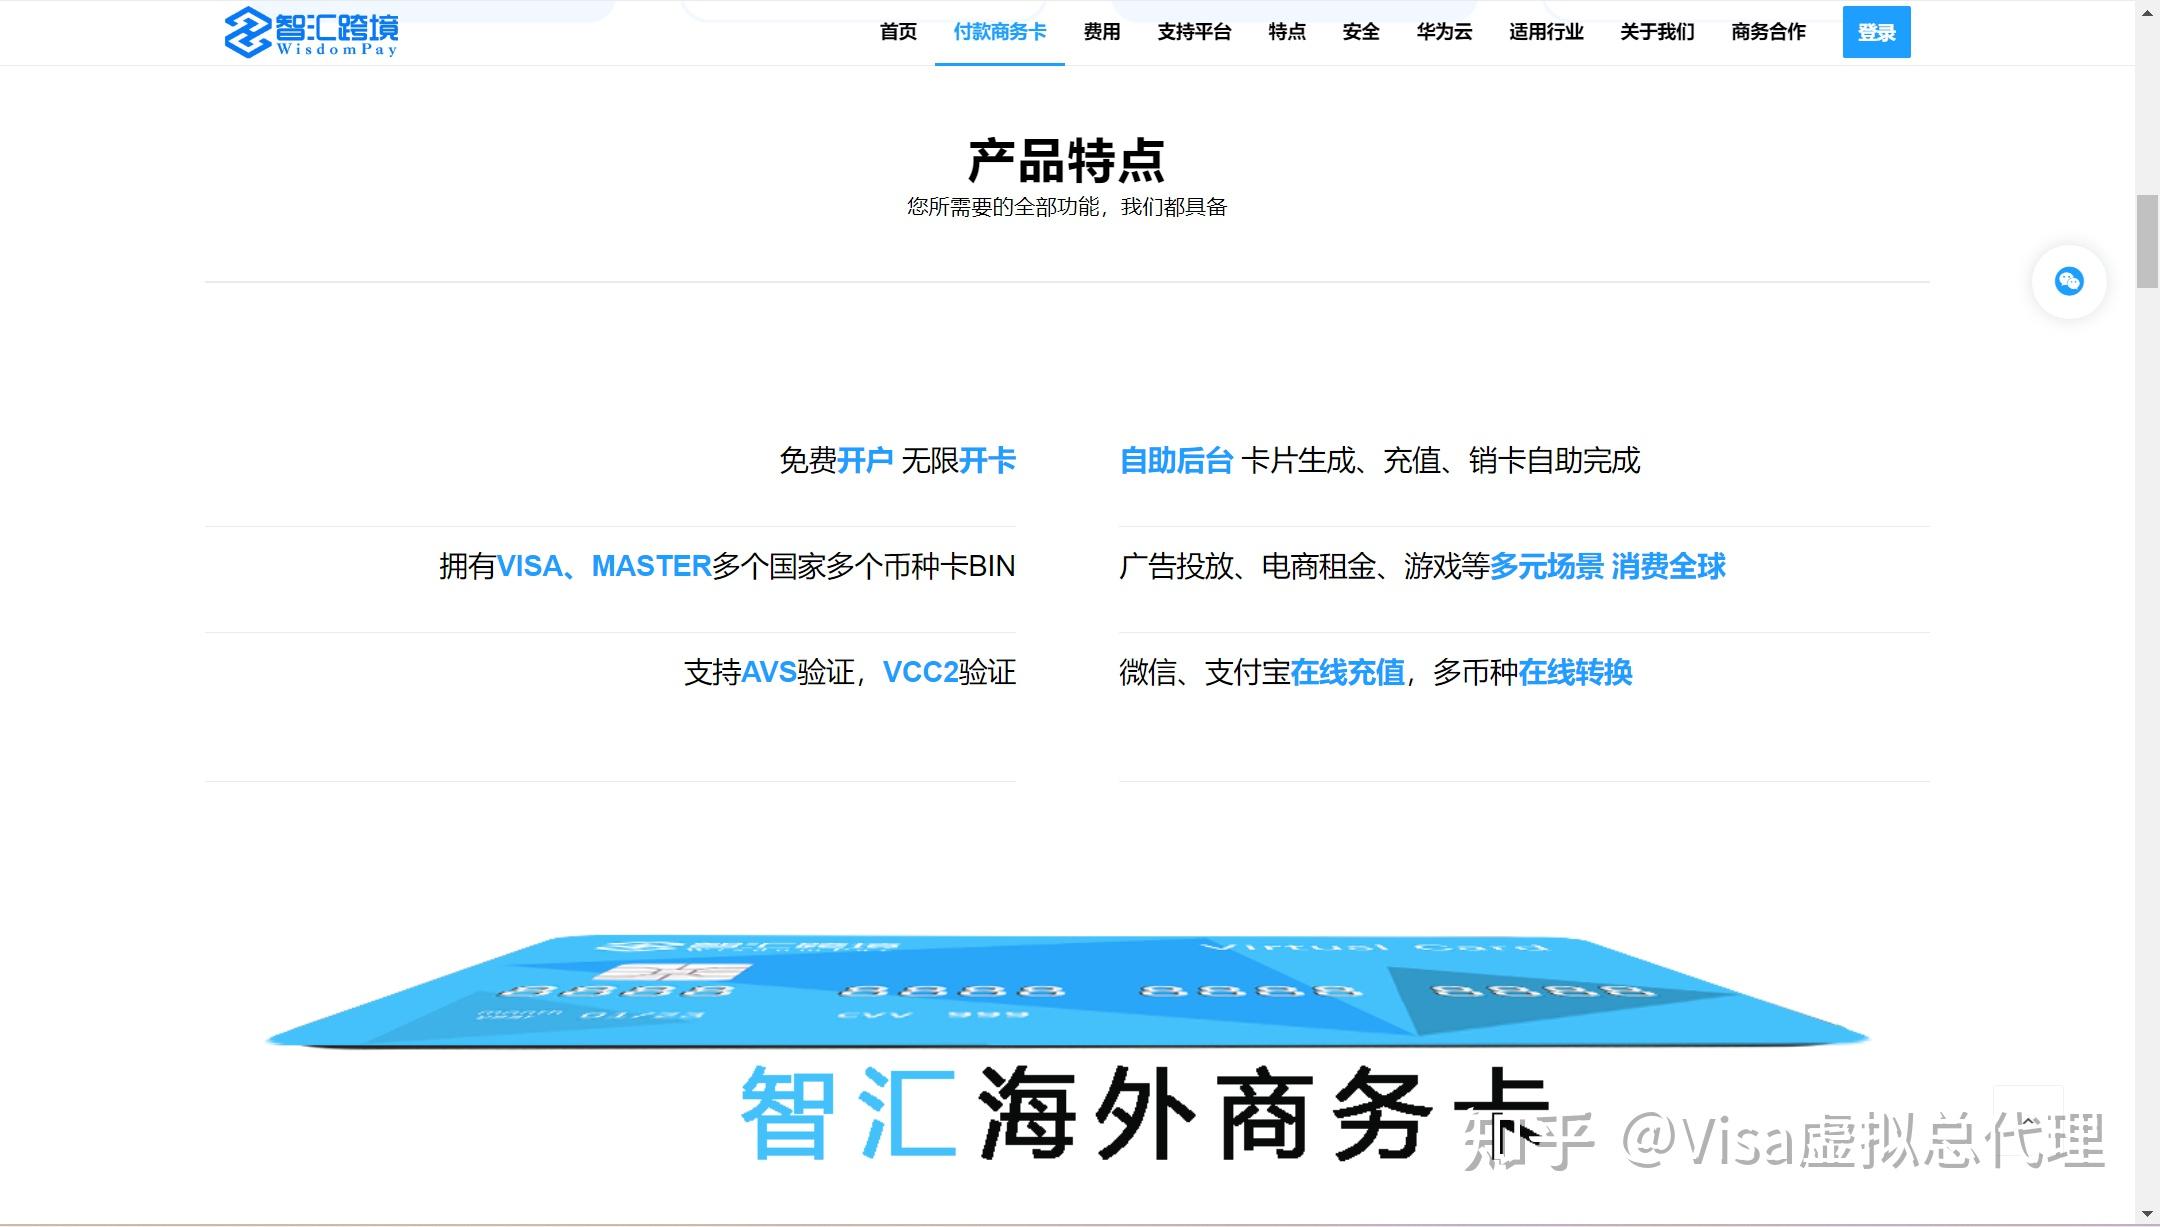Open the WeChat contact floating icon
The height and width of the screenshot is (1227, 2160).
pyautogui.click(x=2069, y=282)
